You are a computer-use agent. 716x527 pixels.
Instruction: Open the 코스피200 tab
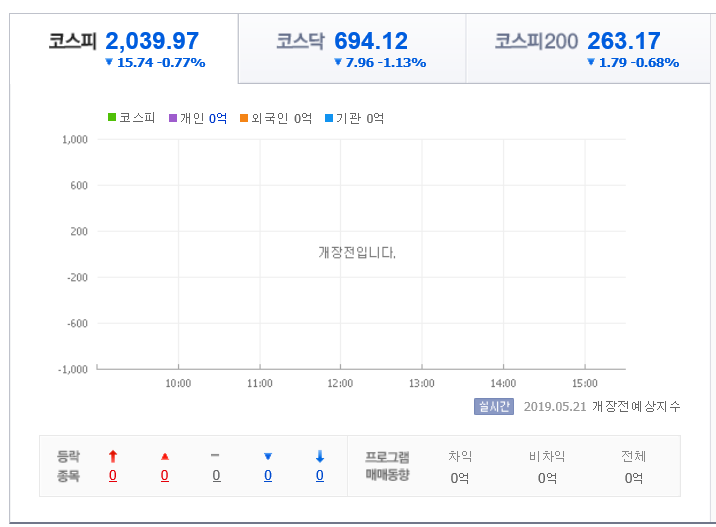pyautogui.click(x=588, y=48)
